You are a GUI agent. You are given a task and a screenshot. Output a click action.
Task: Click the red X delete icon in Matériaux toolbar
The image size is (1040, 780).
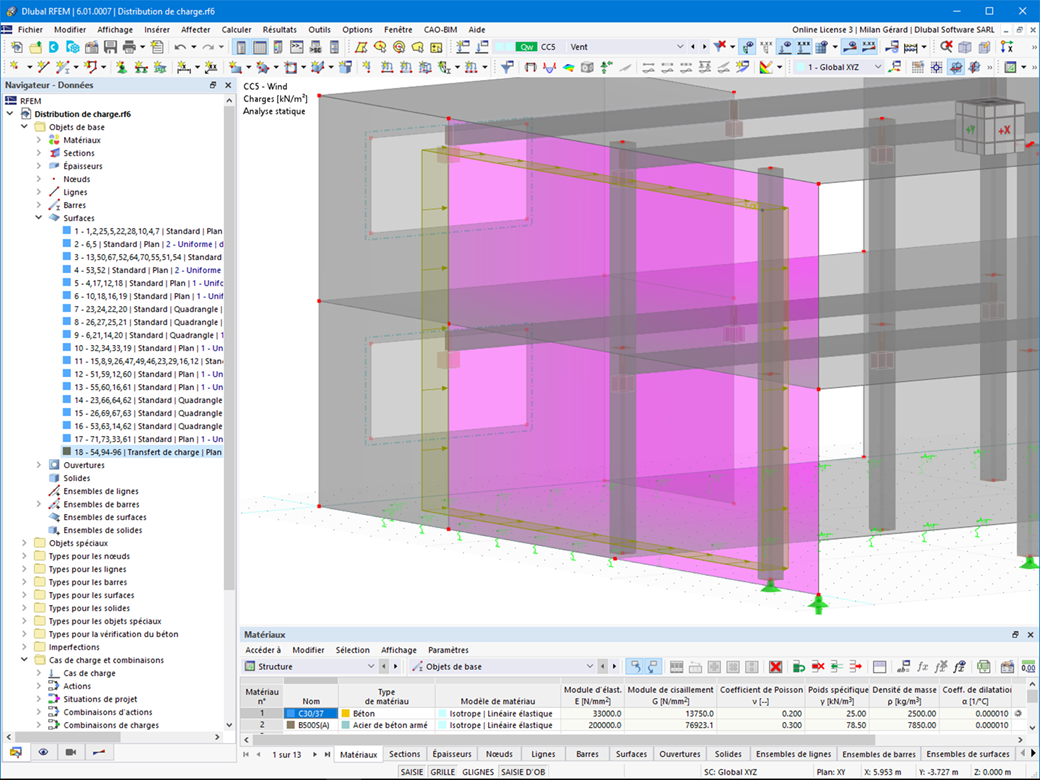click(x=775, y=667)
